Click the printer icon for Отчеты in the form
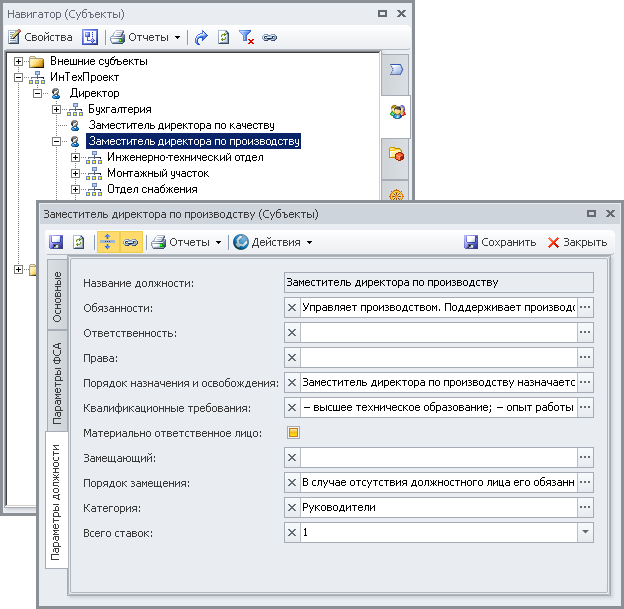This screenshot has height=609, width=624. click(158, 242)
